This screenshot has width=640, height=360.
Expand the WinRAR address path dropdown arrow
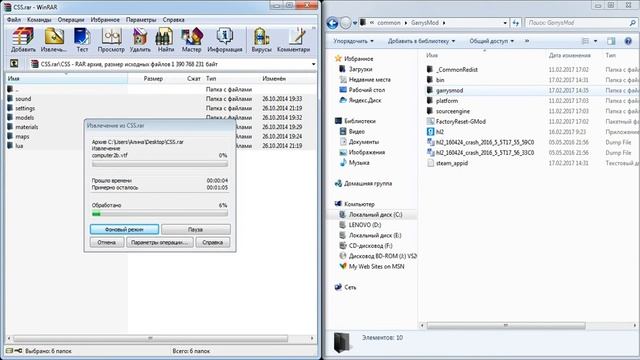[x=313, y=64]
